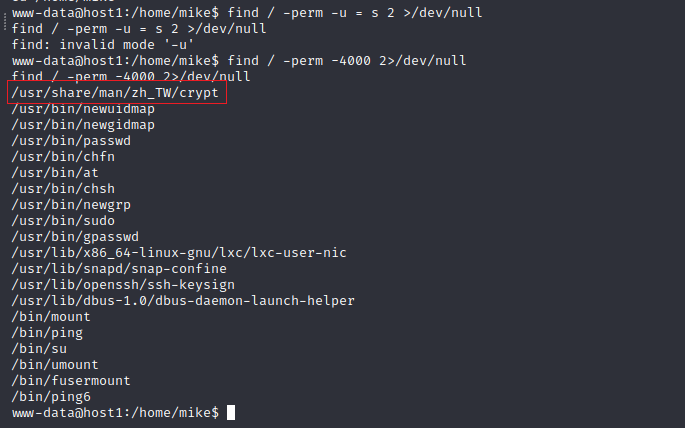Click the /usr/bin/at line
The height and width of the screenshot is (428, 685).
click(56, 173)
